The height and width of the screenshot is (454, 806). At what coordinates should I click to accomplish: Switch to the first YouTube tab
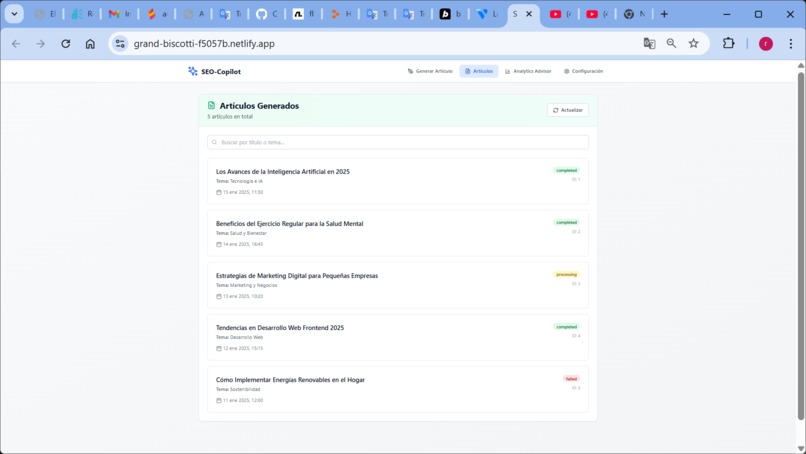[x=560, y=14]
